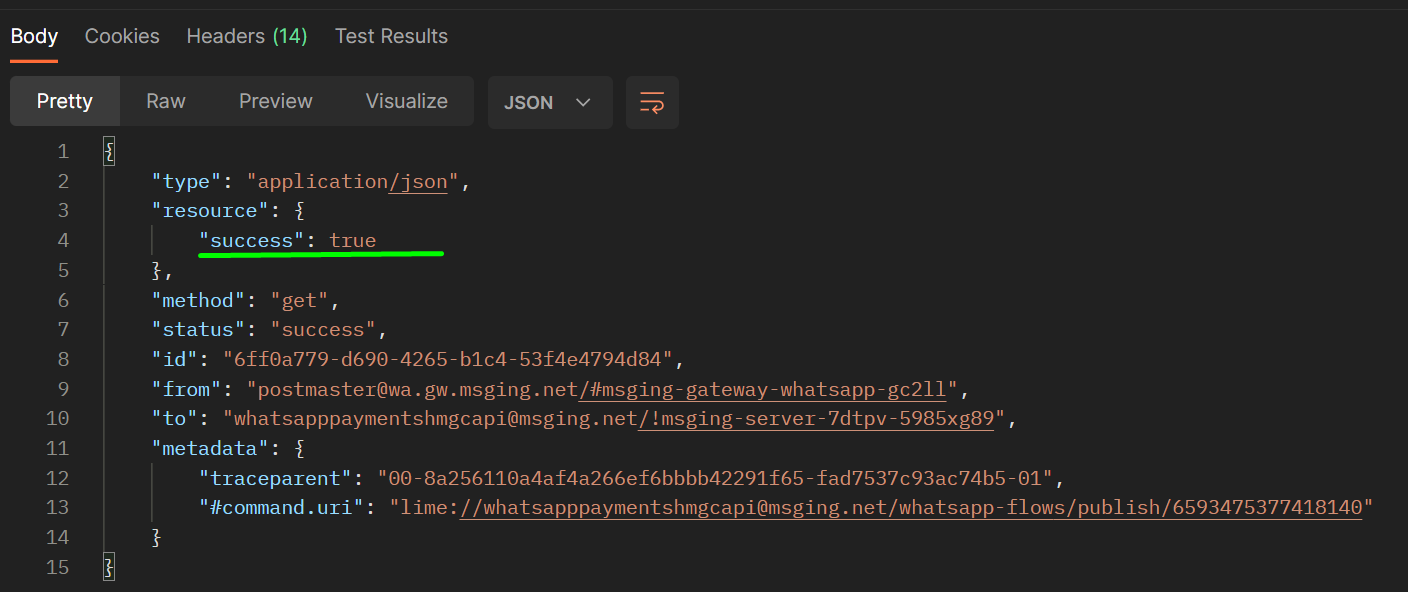Viewport: 1408px width, 592px height.
Task: Open the msging-gateway-whatsapp link in from field
Action: tap(764, 389)
